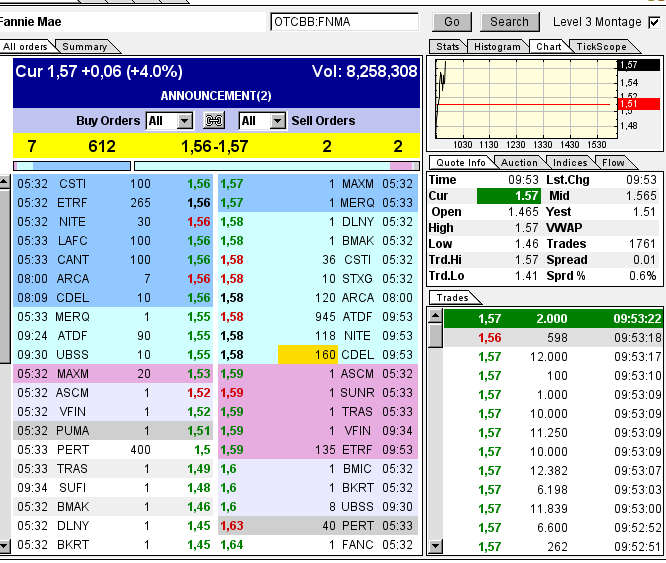Screen dimensions: 666x563
Task: Click the Search button
Action: (509, 22)
